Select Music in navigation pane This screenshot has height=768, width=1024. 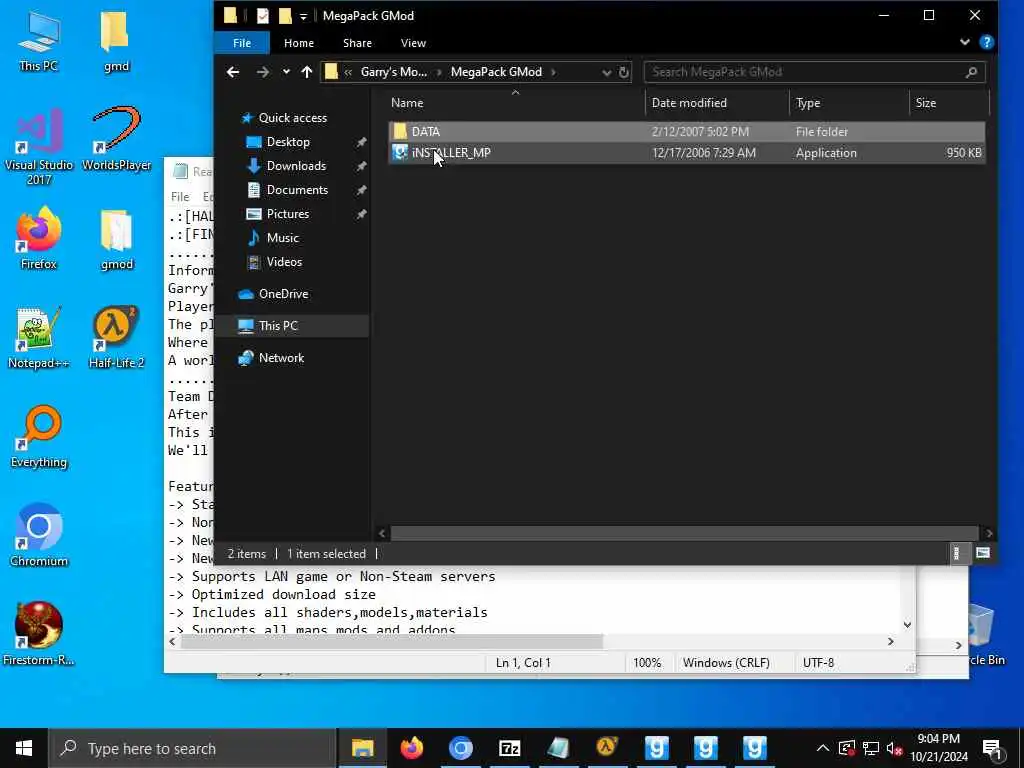point(282,238)
